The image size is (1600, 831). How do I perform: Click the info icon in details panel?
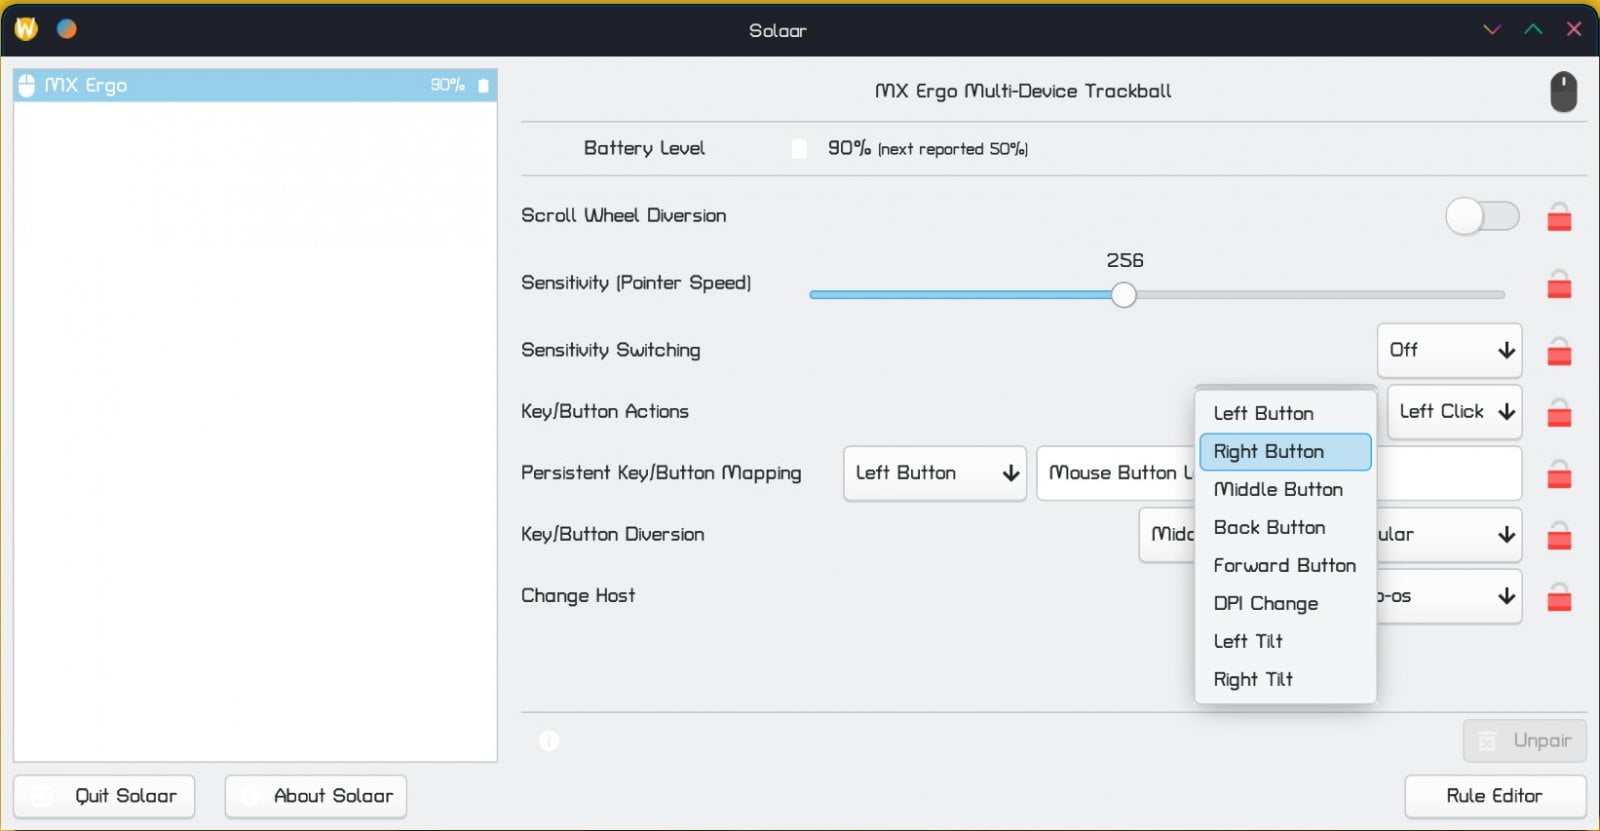[549, 741]
